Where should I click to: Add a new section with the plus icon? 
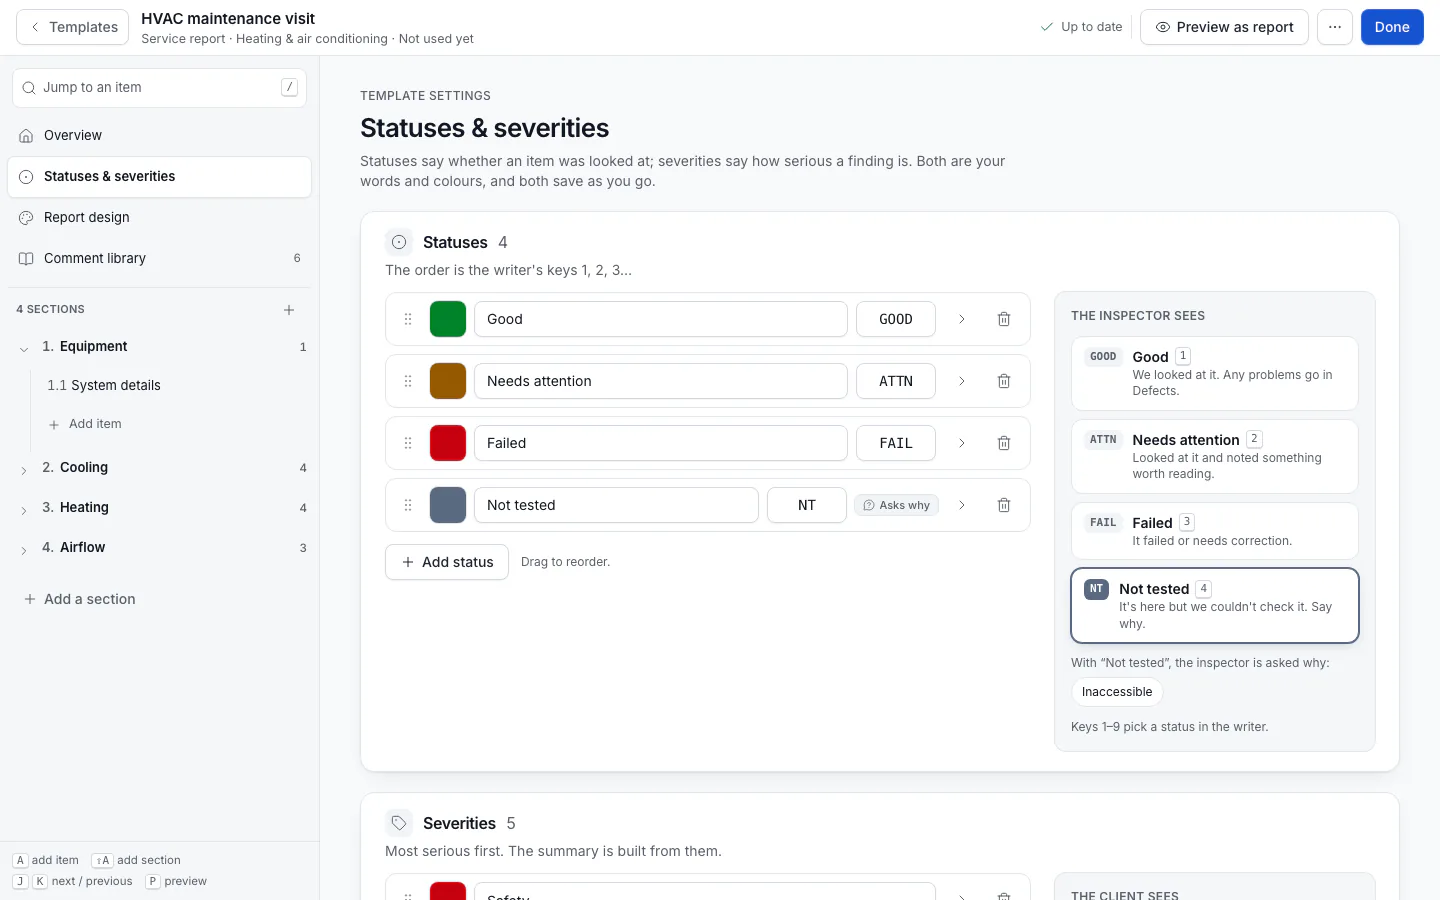[289, 310]
